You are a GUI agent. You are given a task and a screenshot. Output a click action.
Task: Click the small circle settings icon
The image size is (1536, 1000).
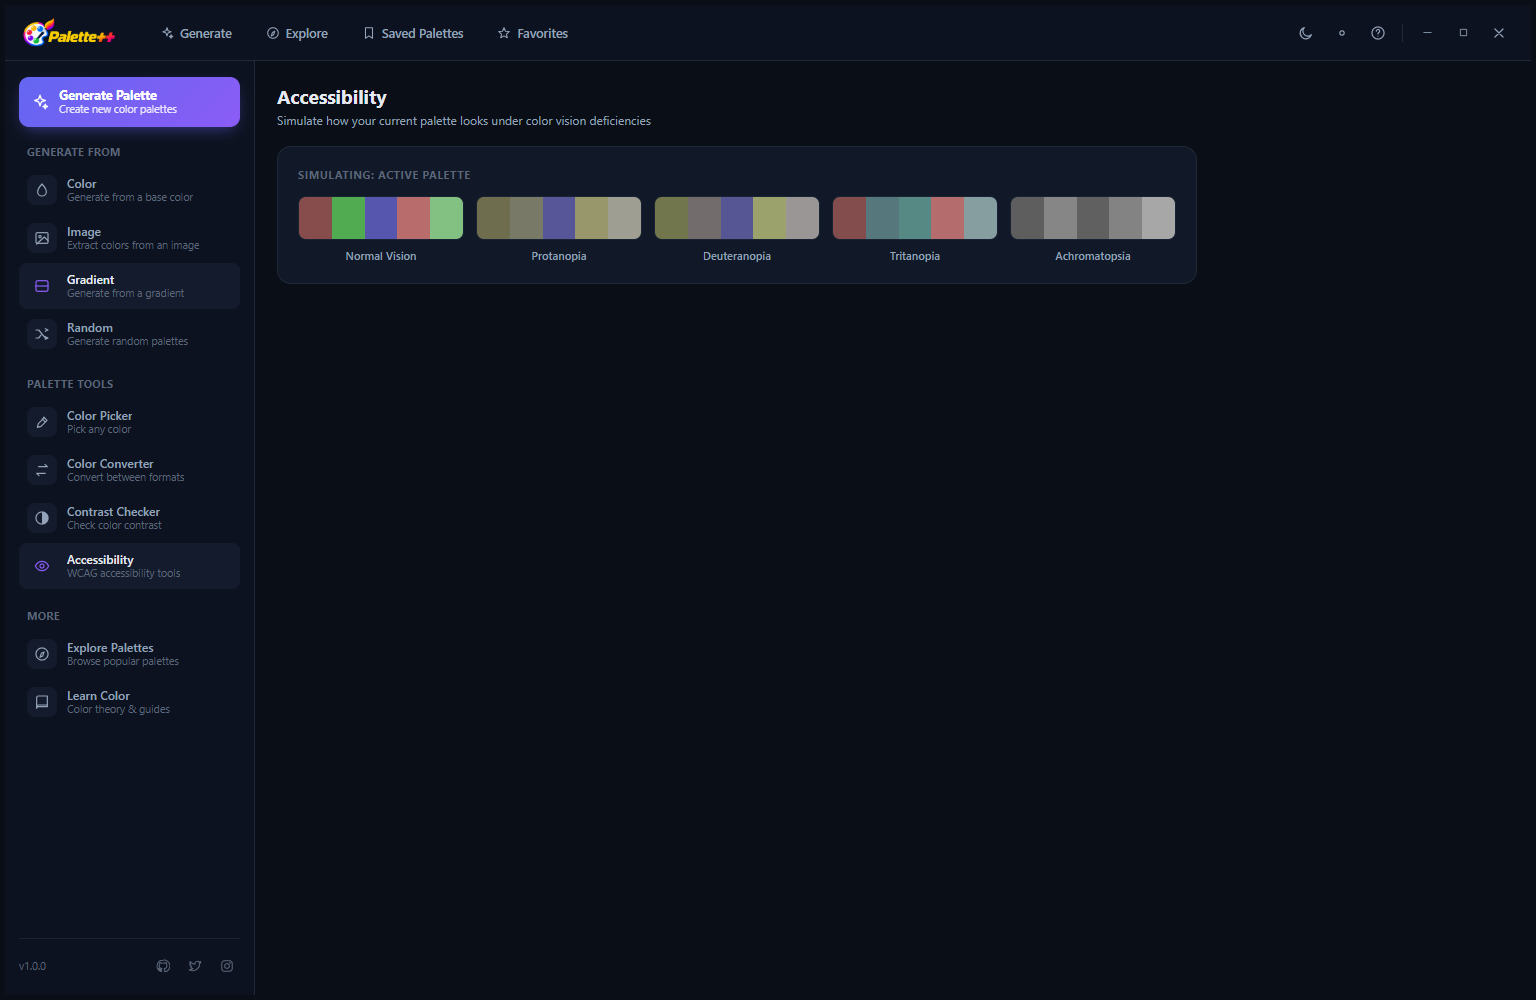coord(1342,33)
